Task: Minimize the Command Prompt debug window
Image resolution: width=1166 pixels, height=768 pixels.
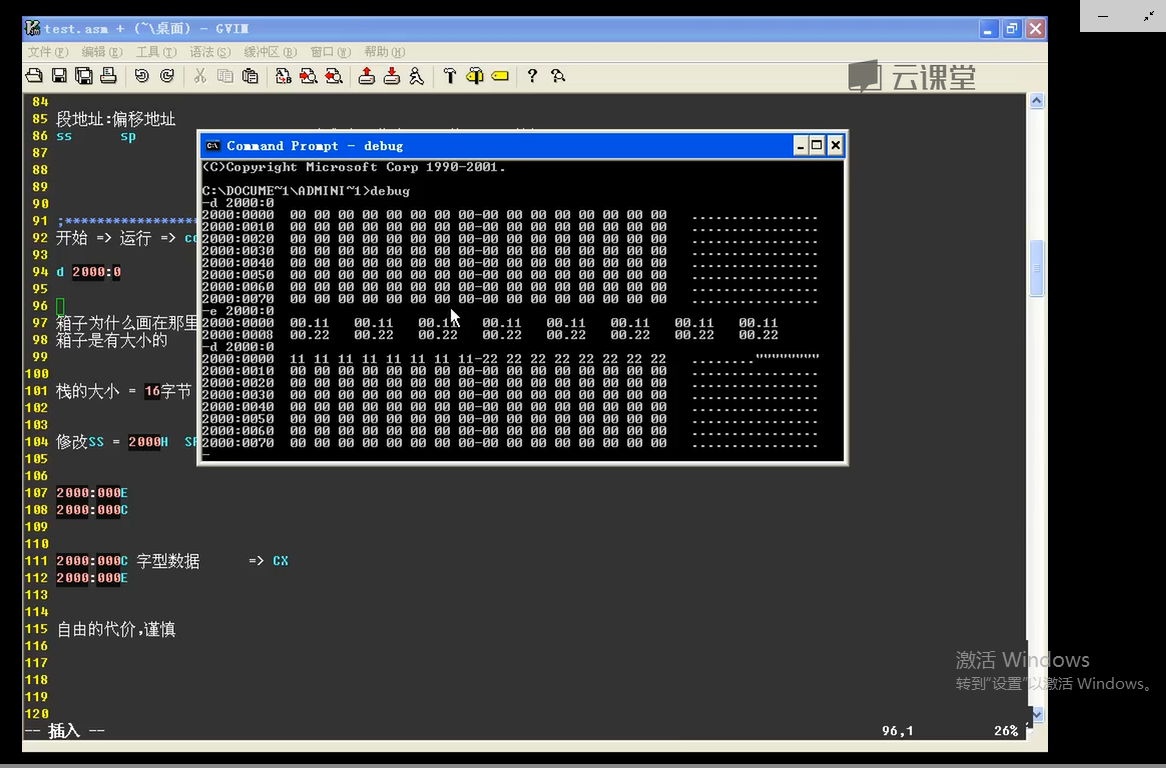Action: (800, 146)
